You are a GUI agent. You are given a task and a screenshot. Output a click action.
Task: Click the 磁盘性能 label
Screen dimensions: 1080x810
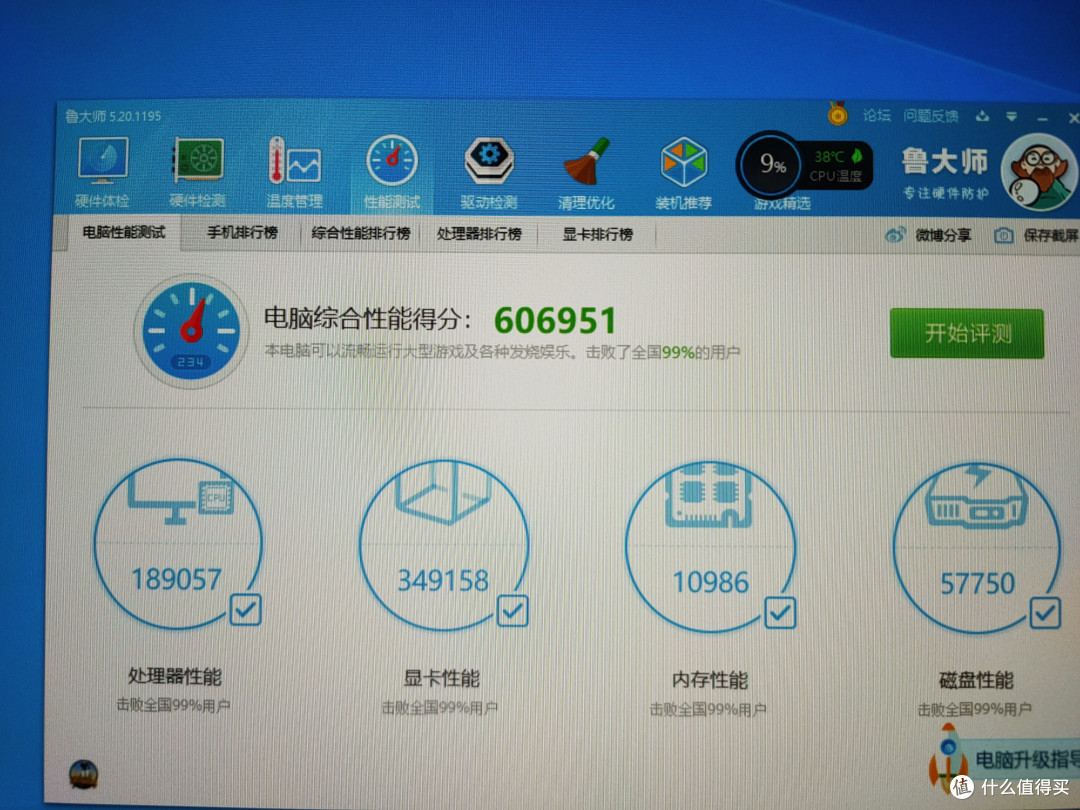pyautogui.click(x=976, y=681)
